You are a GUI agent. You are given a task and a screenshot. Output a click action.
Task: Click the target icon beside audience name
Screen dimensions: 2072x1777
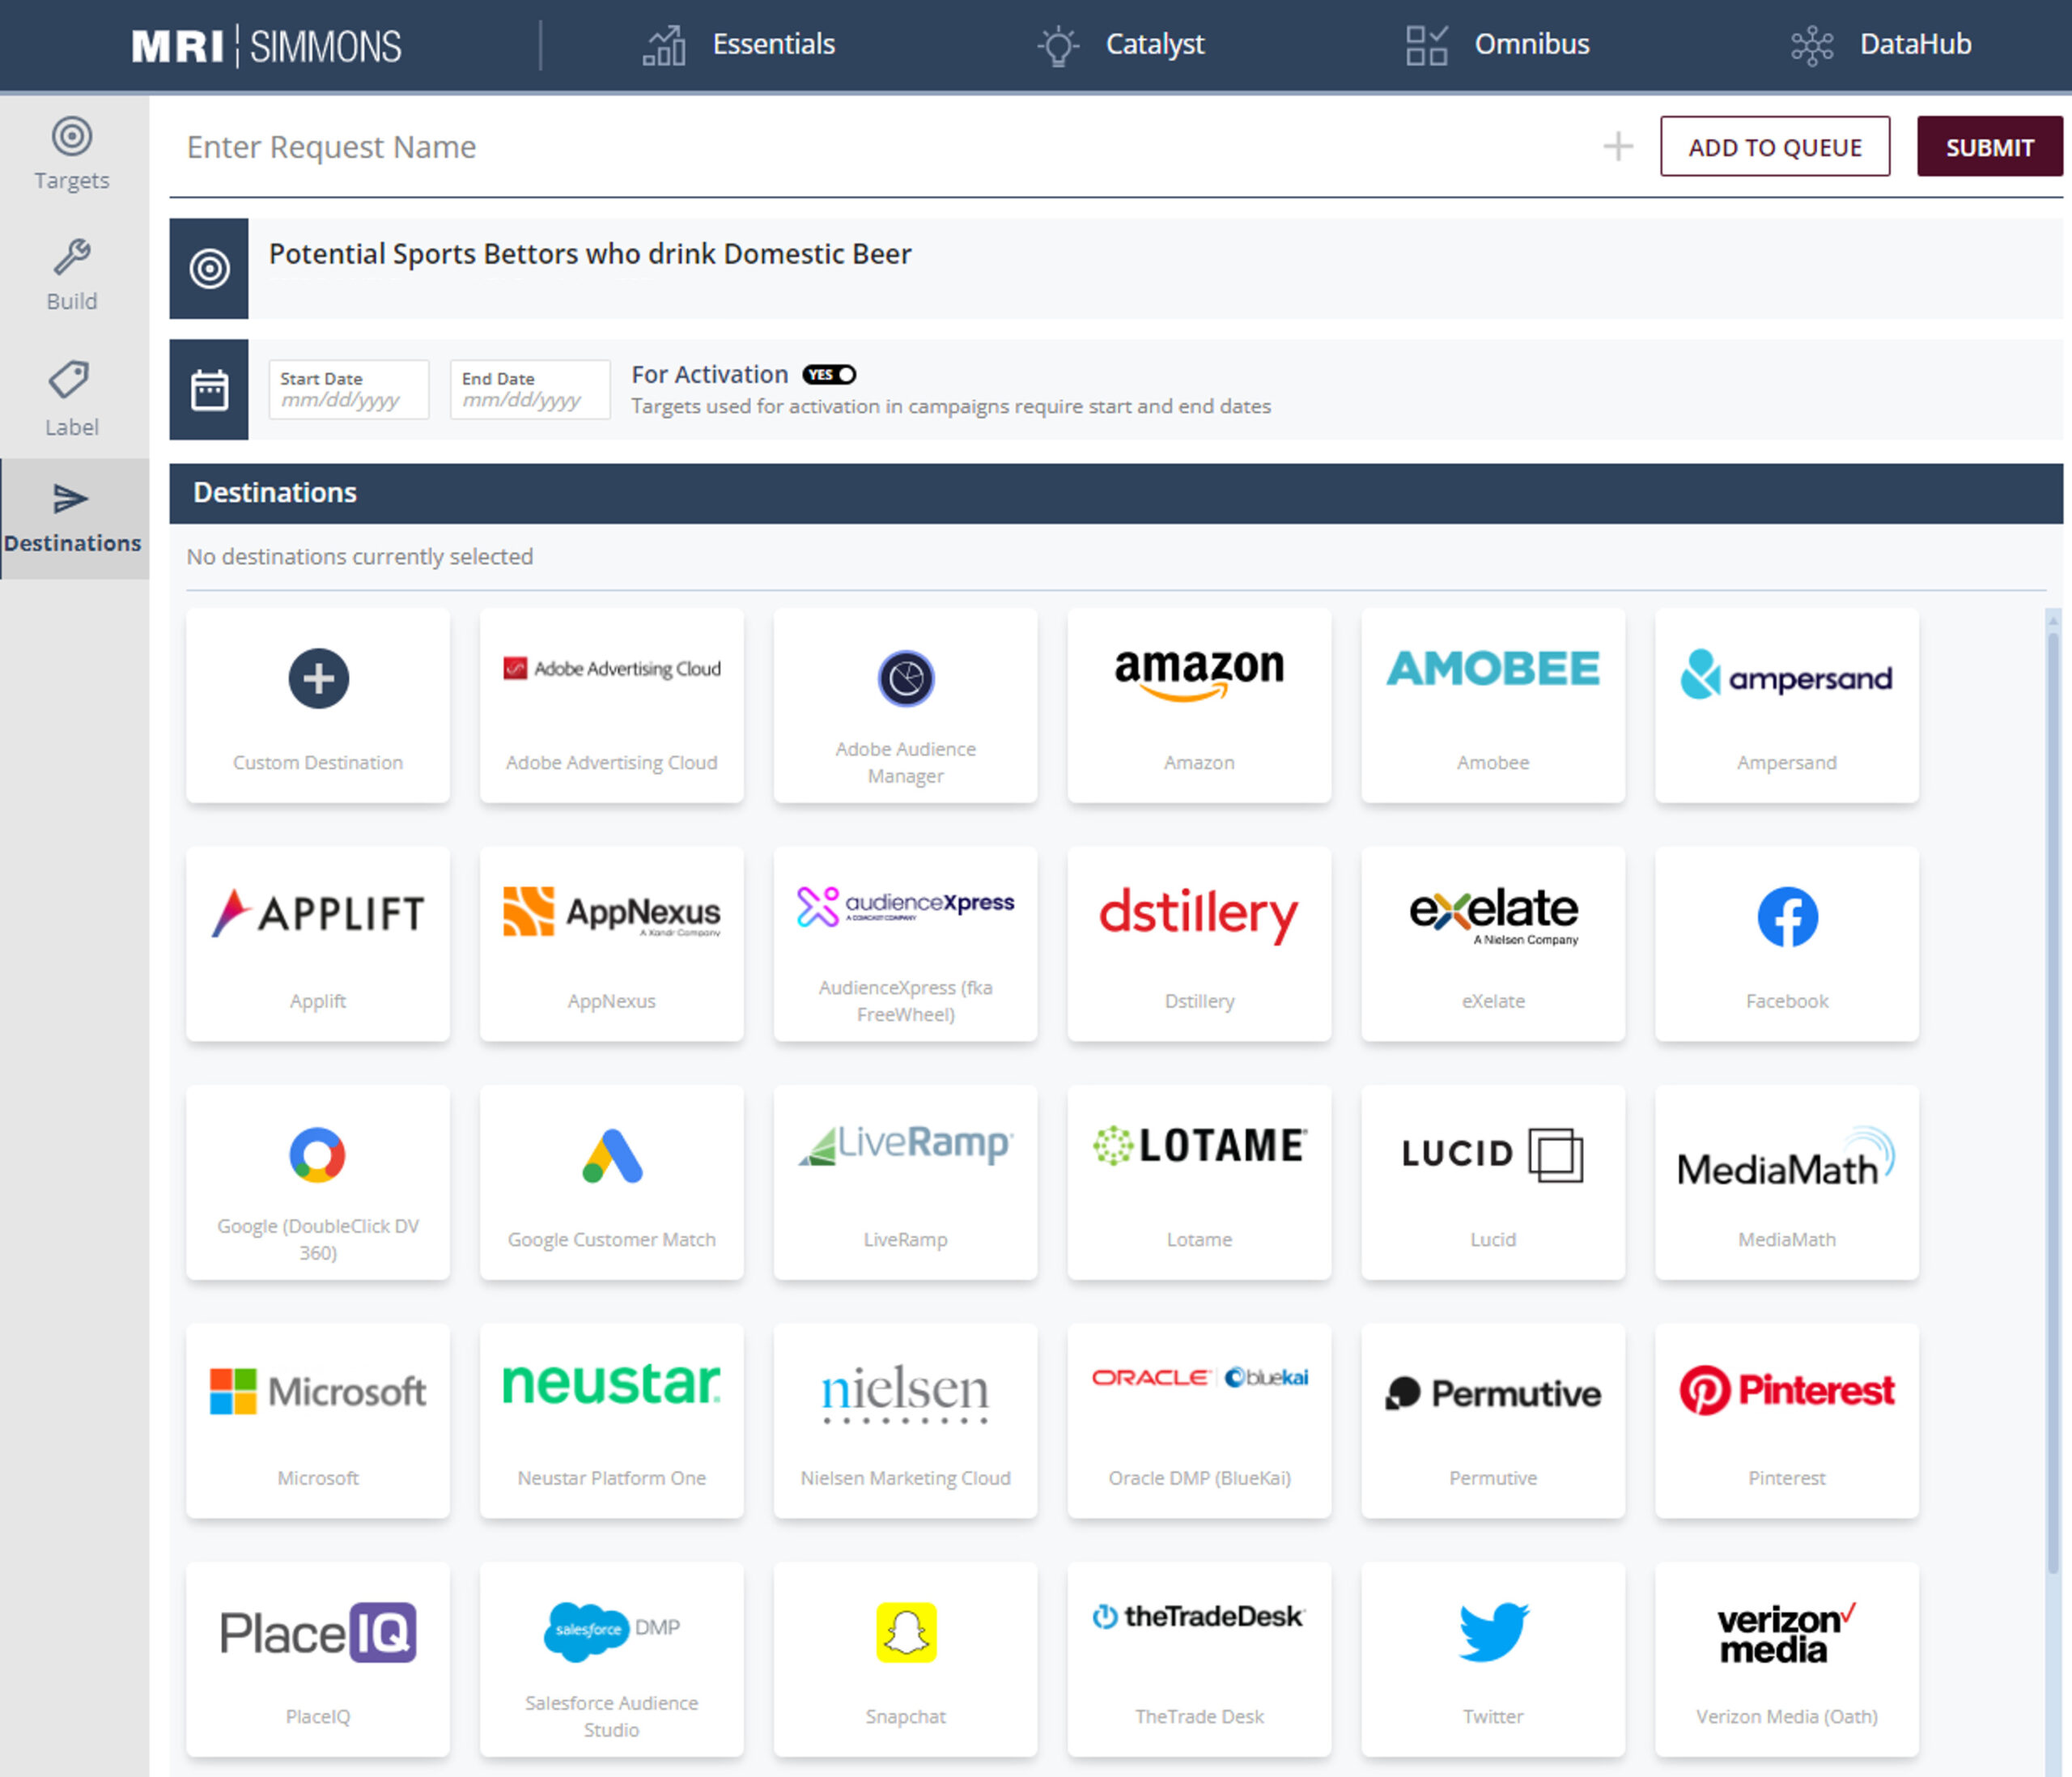pos(209,269)
